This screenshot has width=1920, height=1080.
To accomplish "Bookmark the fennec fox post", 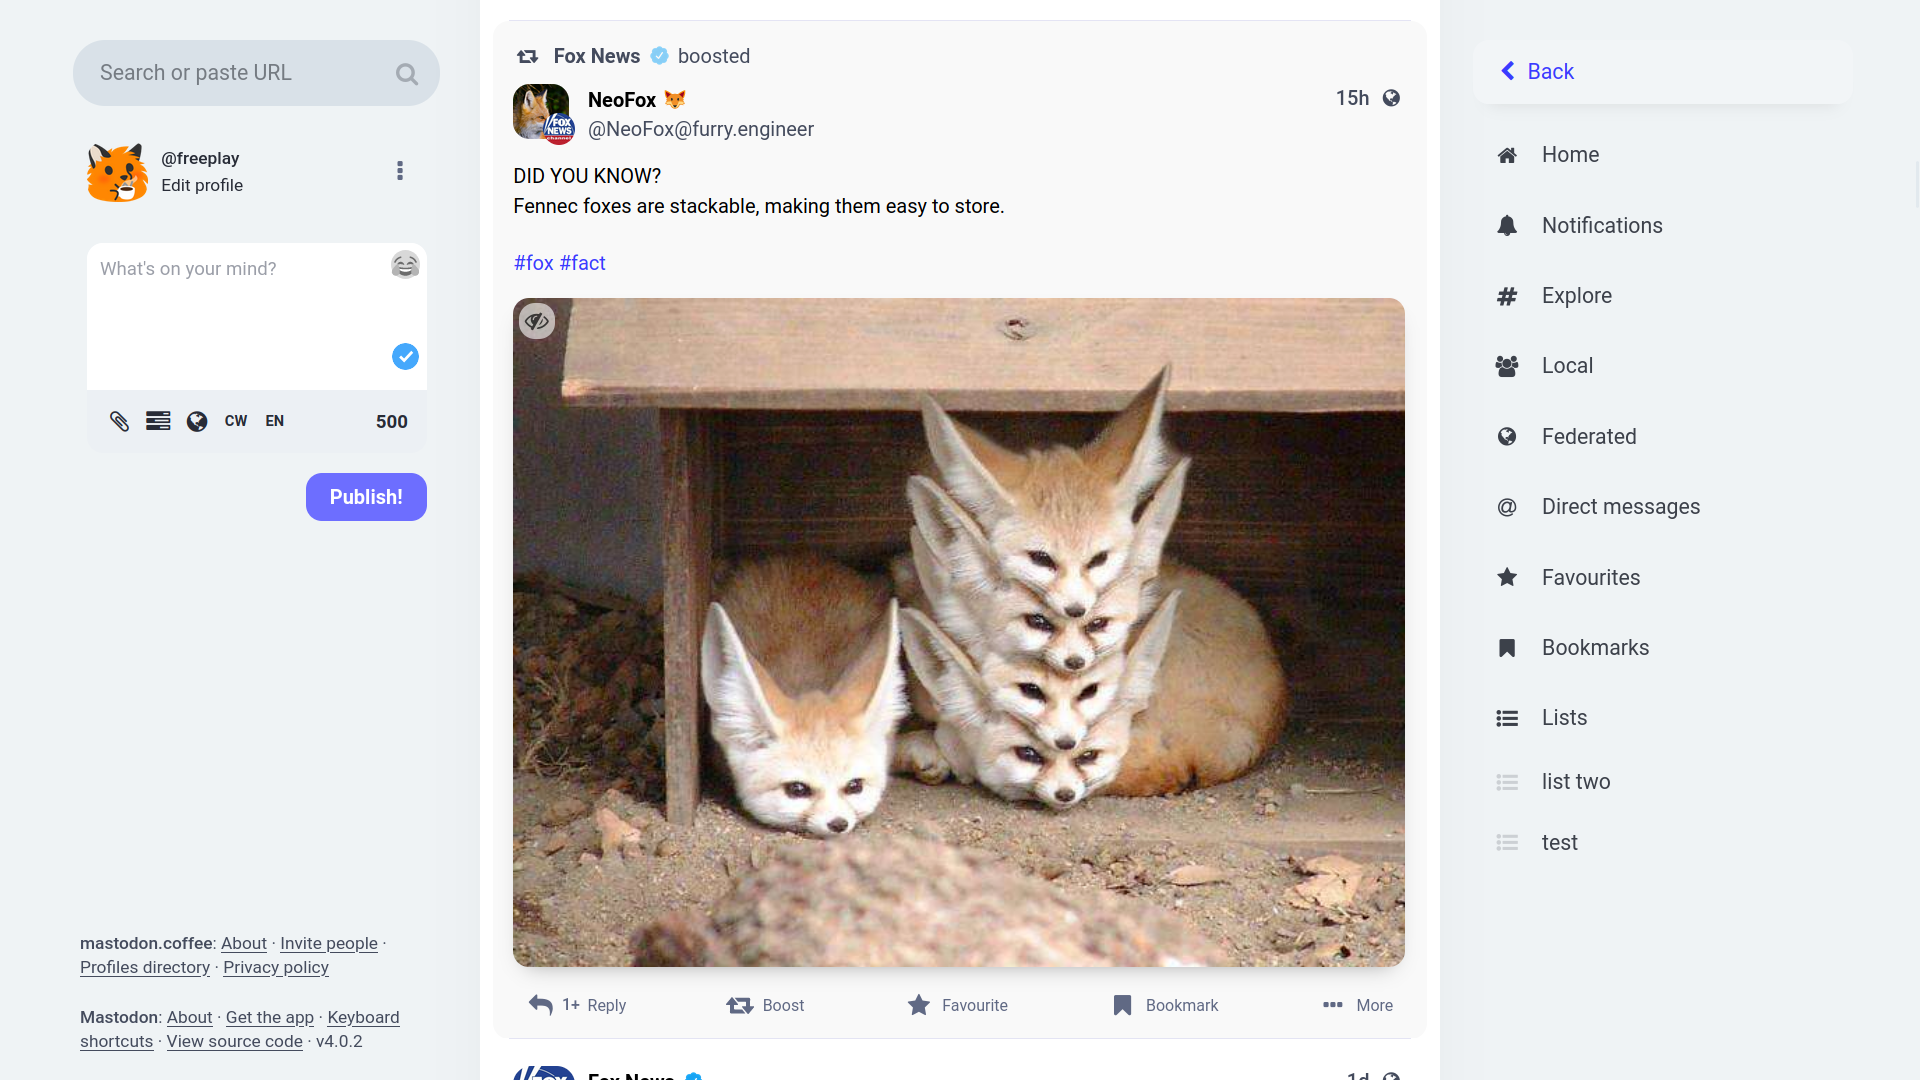I will 1166,1005.
